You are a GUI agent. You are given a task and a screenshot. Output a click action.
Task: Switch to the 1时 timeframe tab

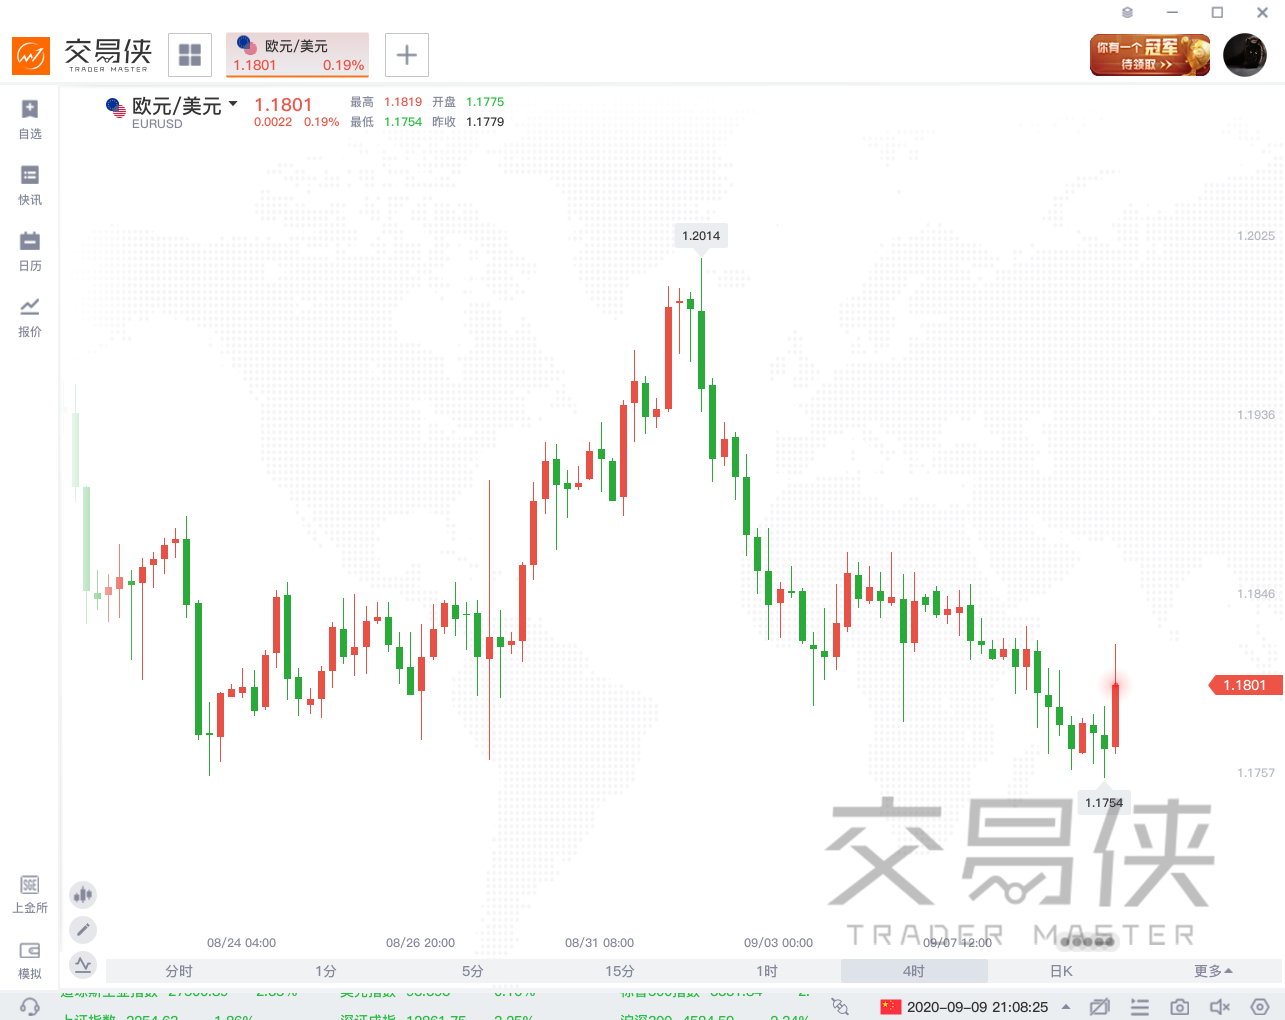(x=767, y=971)
